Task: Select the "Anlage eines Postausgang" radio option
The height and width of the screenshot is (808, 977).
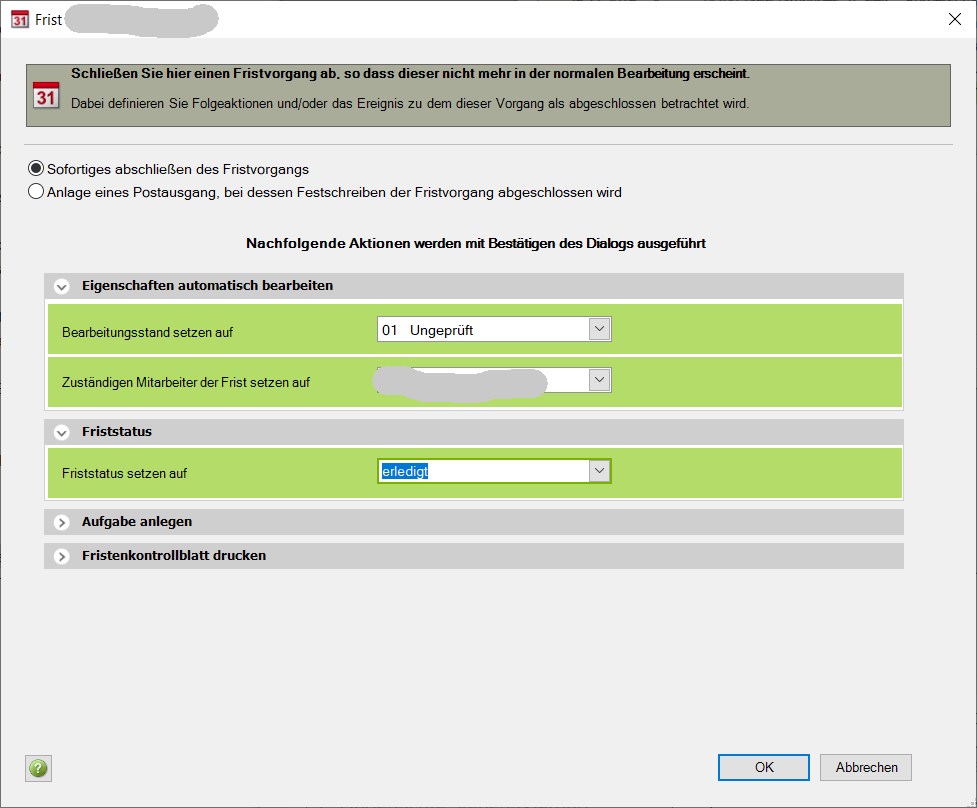Action: [37, 192]
